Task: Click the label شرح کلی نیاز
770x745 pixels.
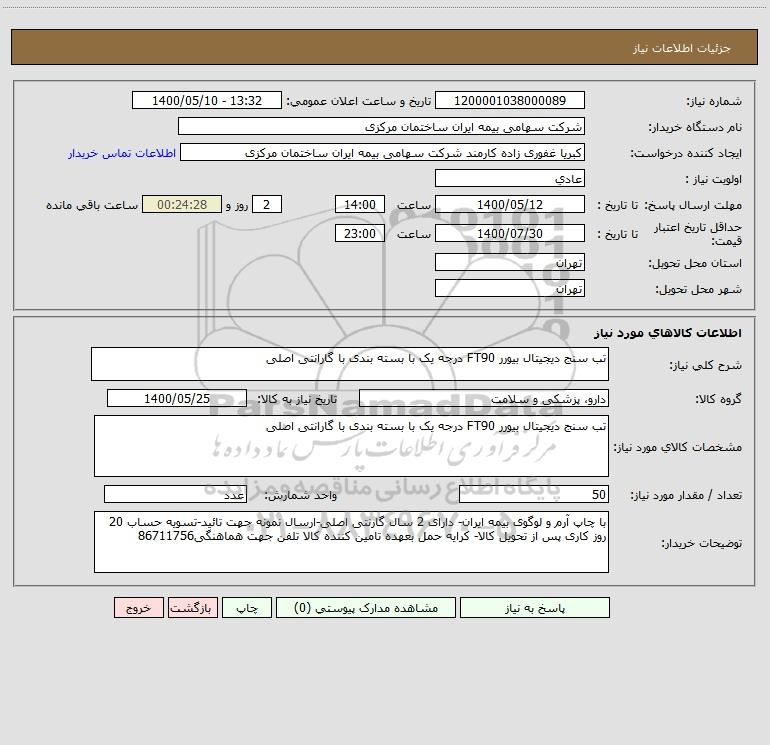Action: [x=706, y=365]
